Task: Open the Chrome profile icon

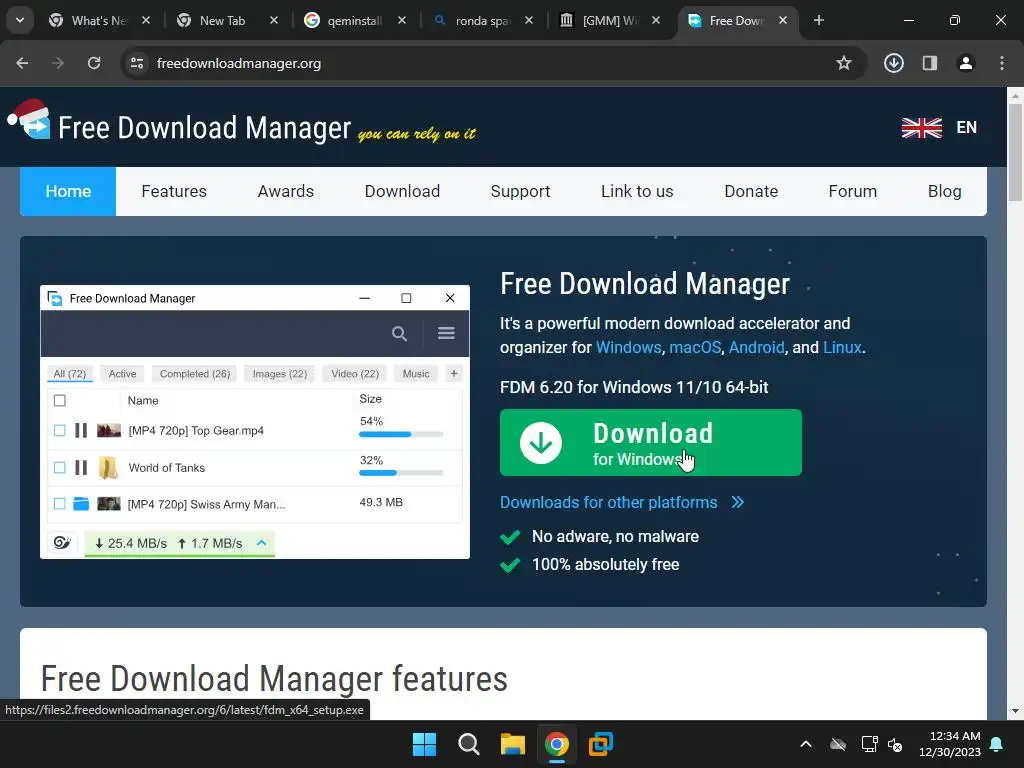Action: [966, 63]
